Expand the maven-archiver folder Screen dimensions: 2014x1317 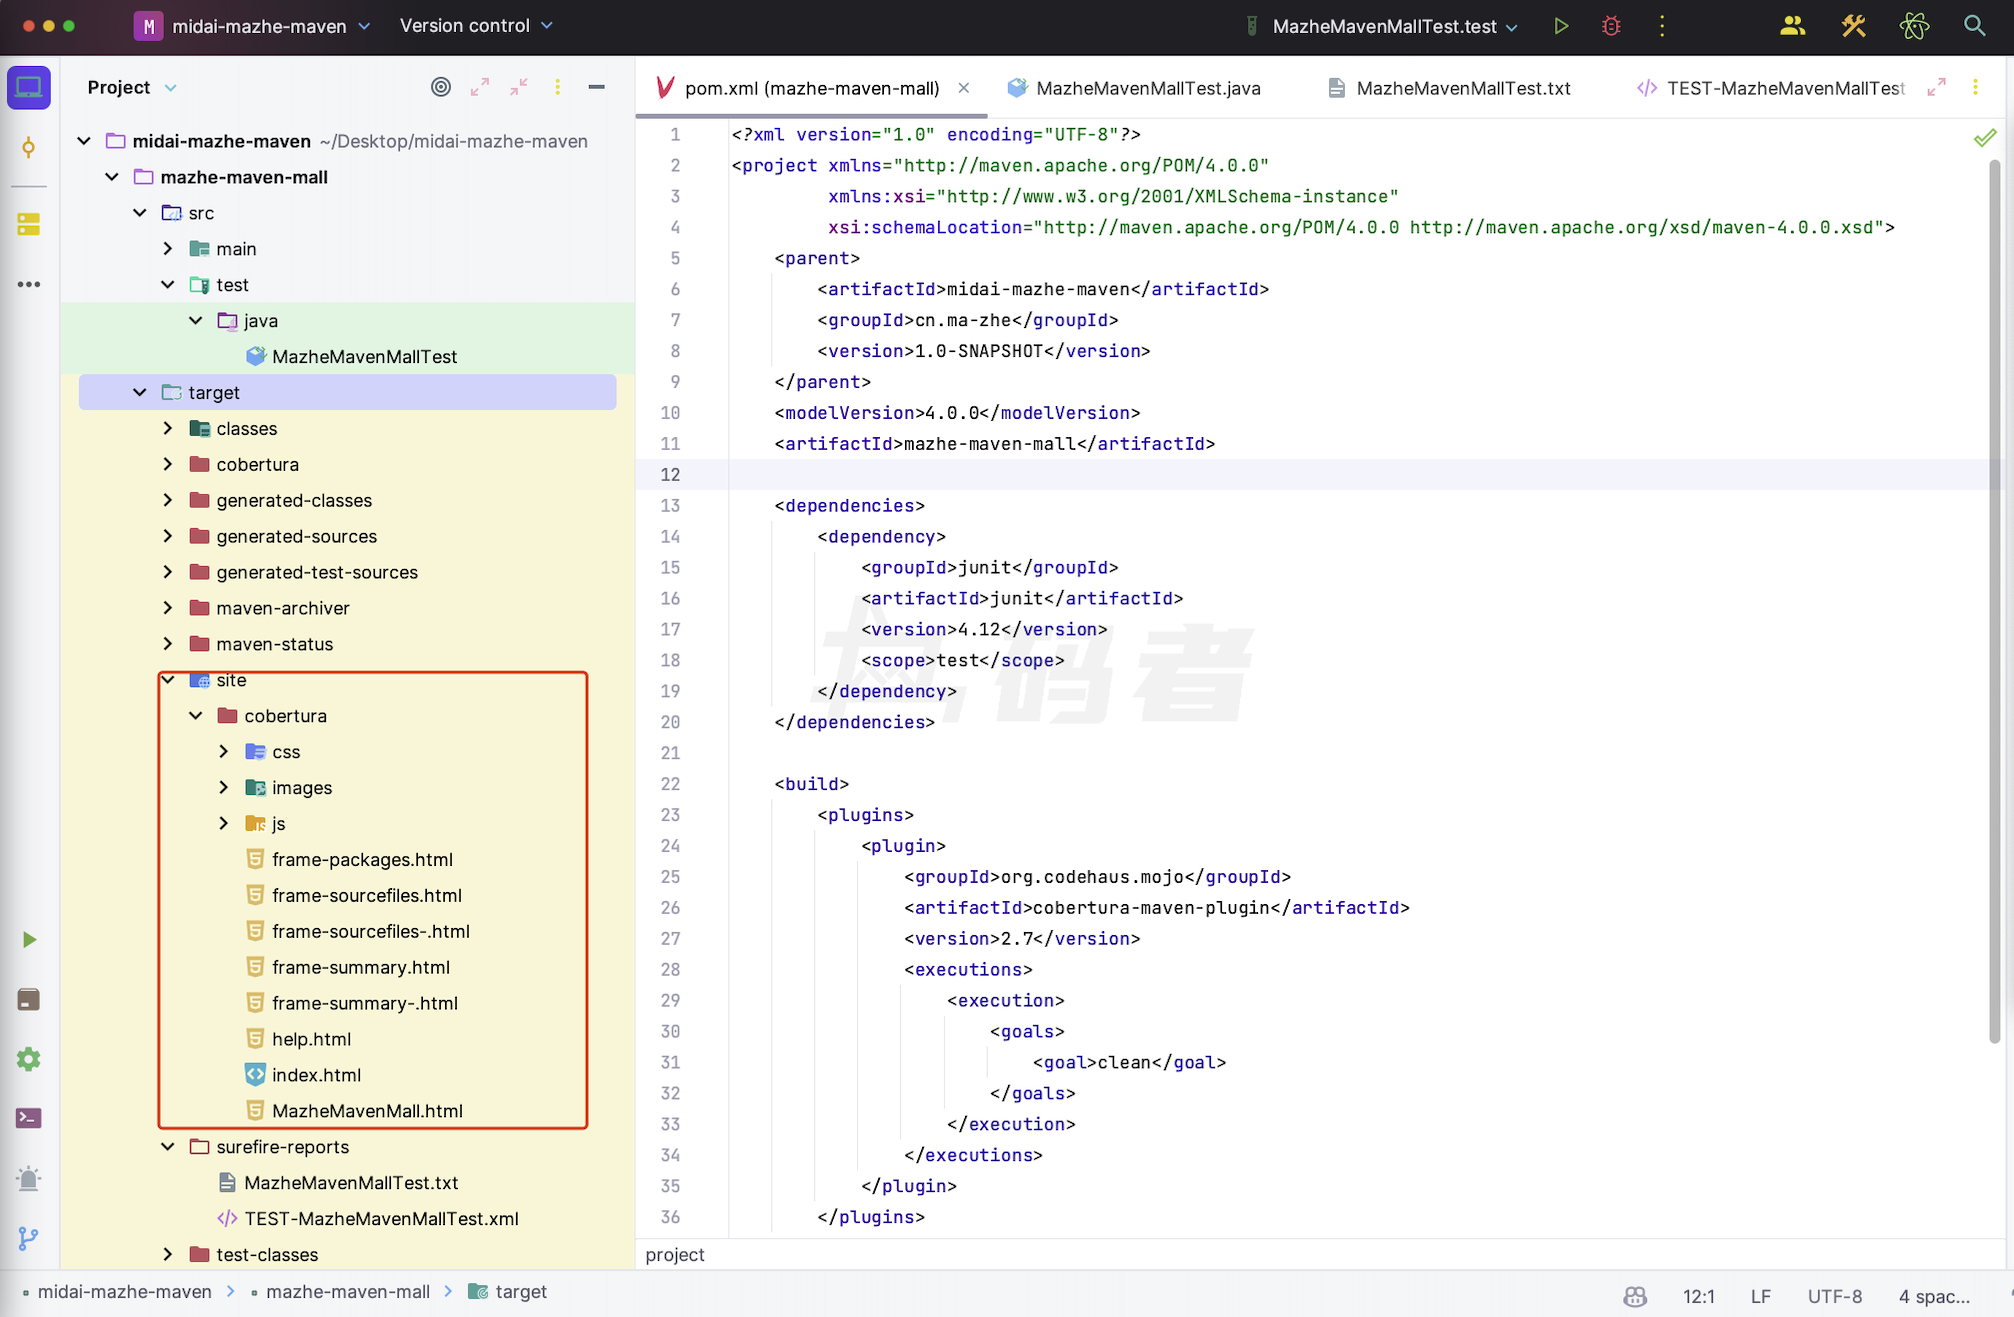[168, 608]
